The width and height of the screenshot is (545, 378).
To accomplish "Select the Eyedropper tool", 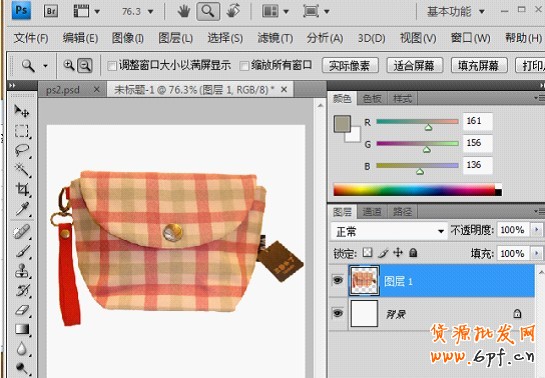I will (22, 209).
